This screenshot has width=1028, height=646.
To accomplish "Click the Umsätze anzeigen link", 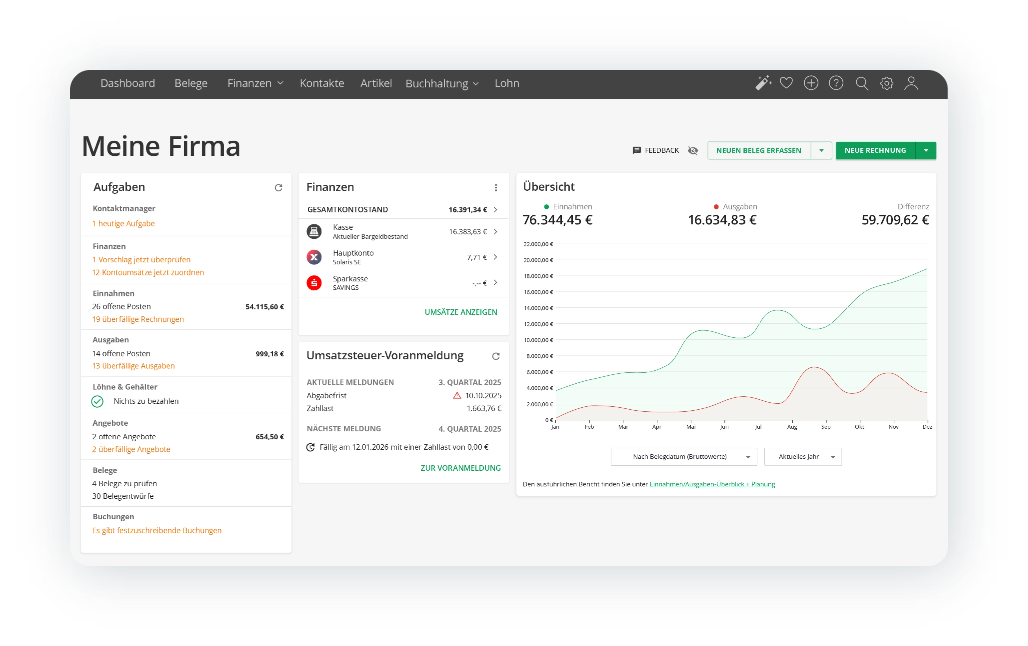I will [460, 312].
